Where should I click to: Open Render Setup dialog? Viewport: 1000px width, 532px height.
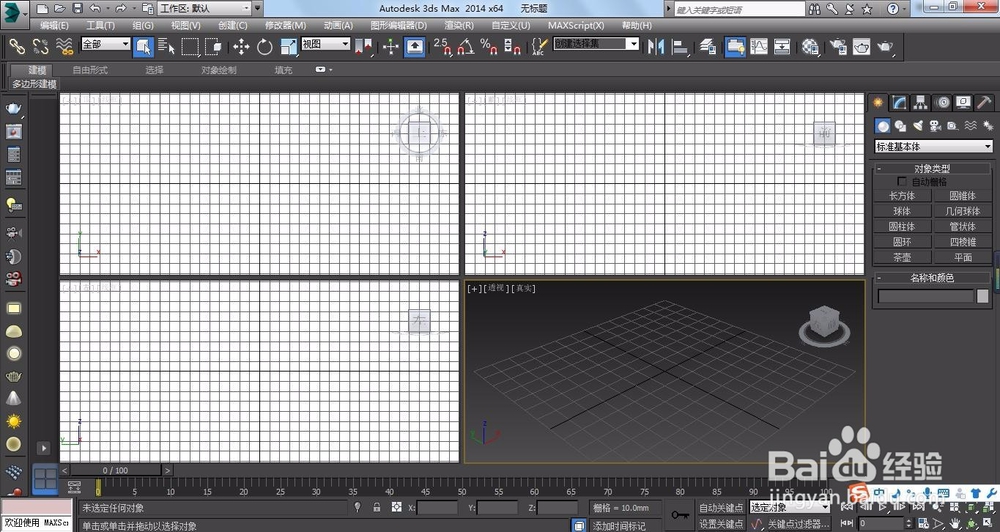coord(838,47)
